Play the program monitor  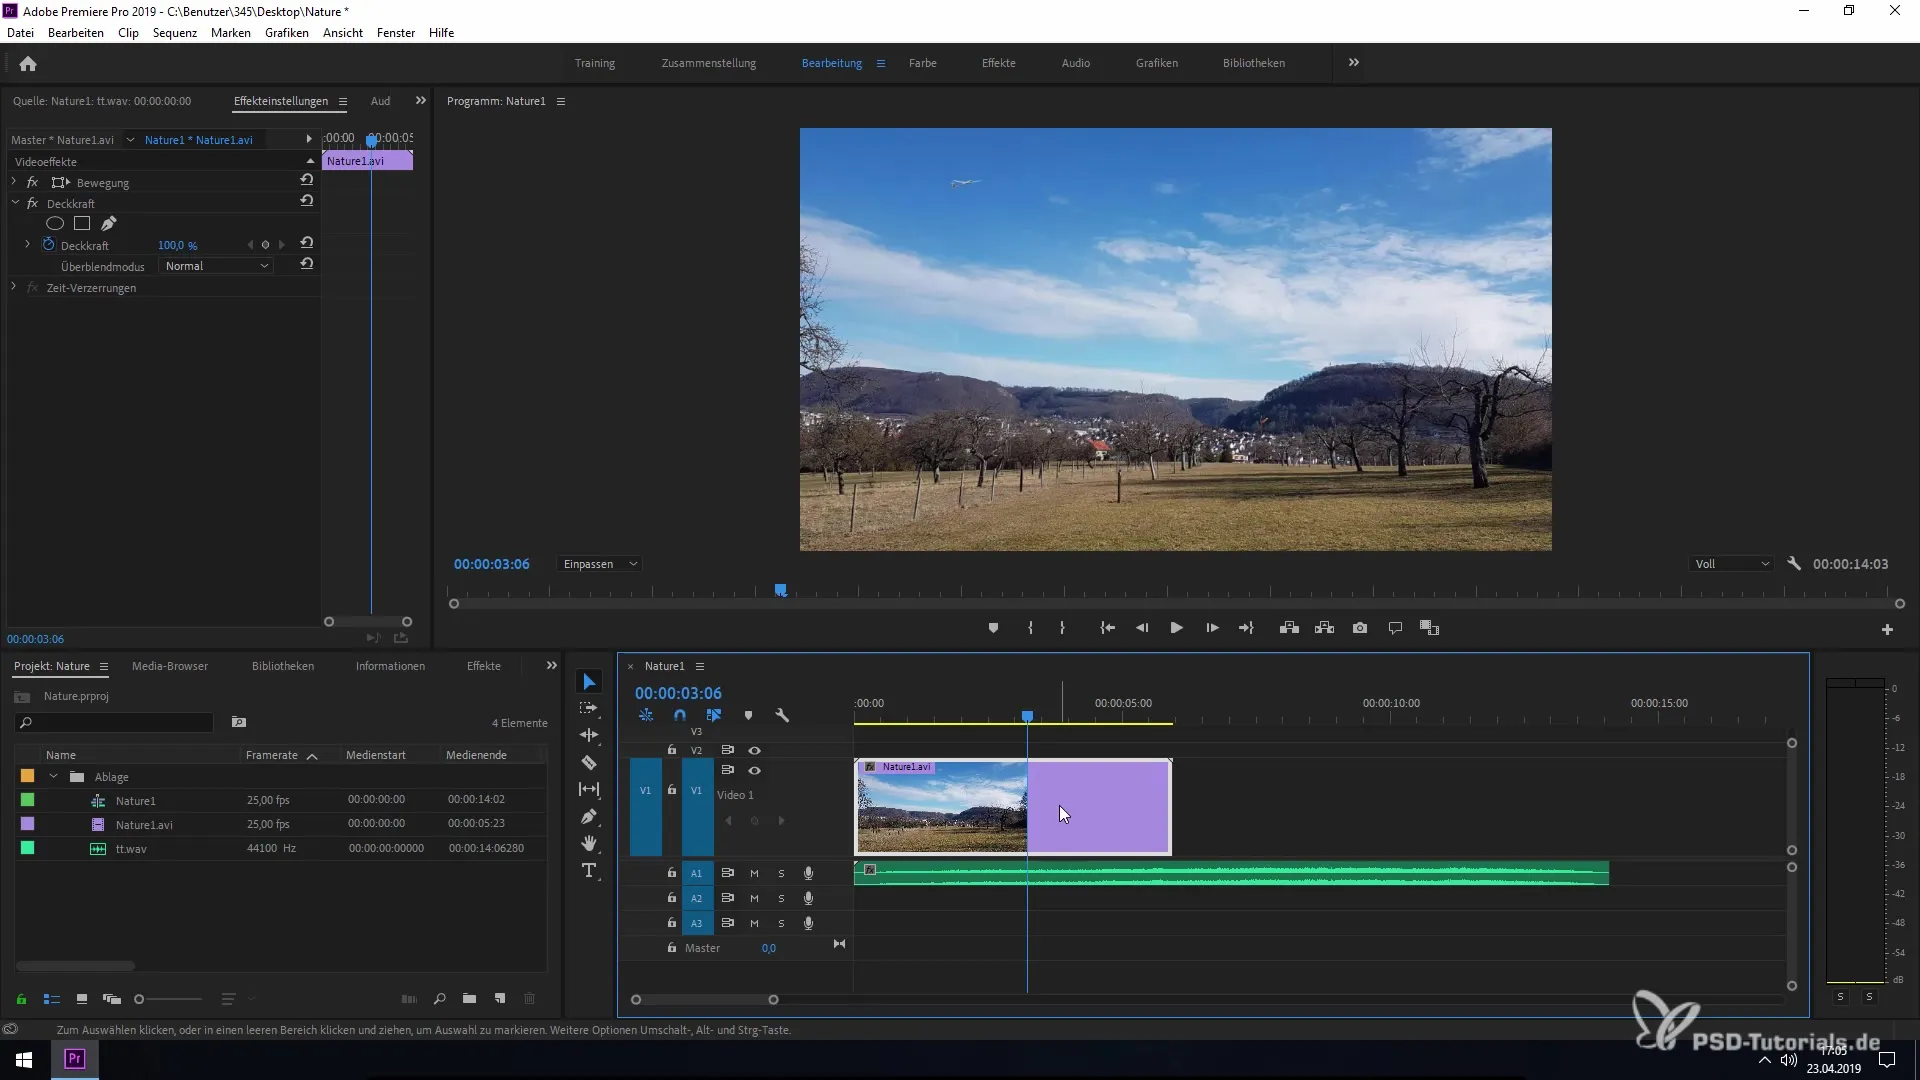(1176, 628)
